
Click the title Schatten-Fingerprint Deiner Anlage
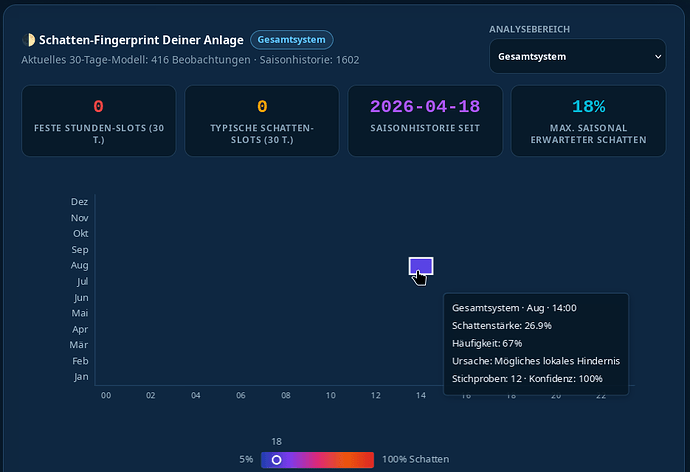pos(141,40)
